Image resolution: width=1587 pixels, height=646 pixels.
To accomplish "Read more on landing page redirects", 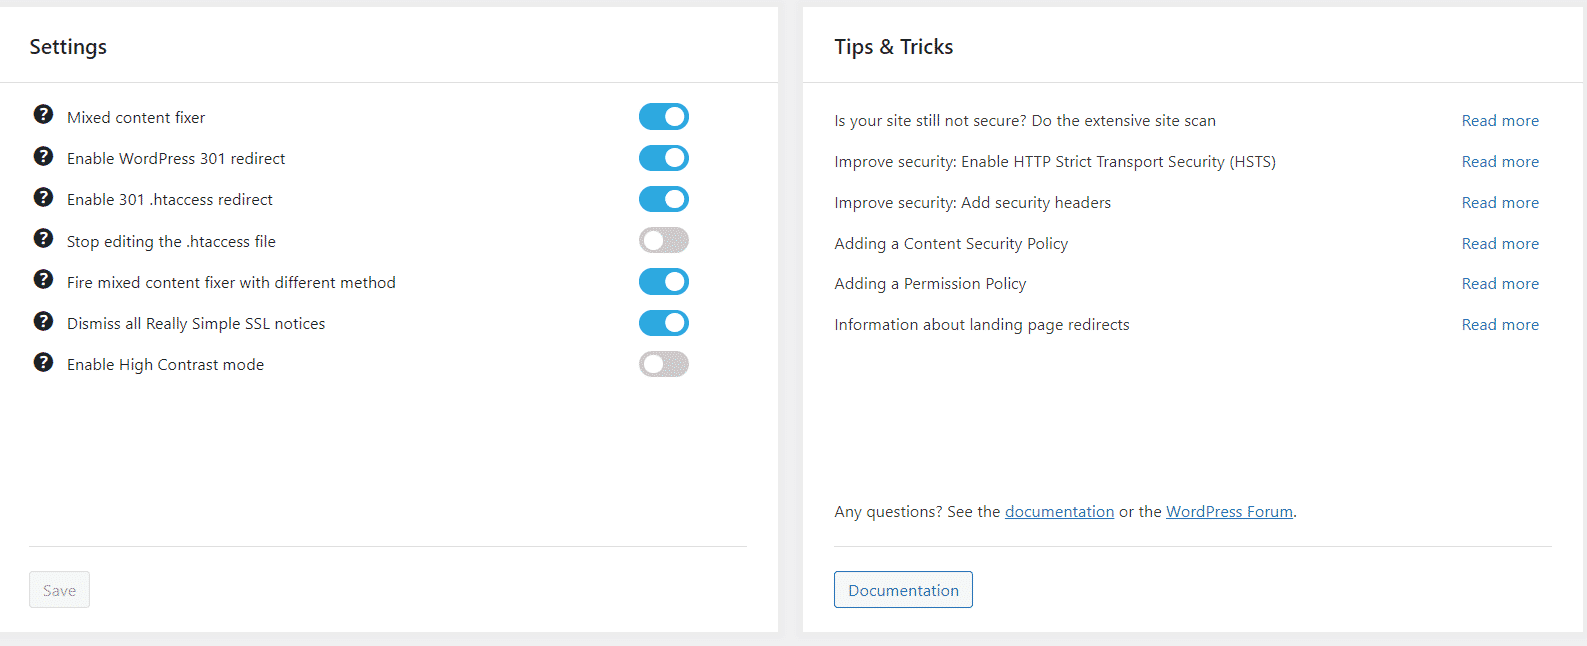I will pos(1500,325).
